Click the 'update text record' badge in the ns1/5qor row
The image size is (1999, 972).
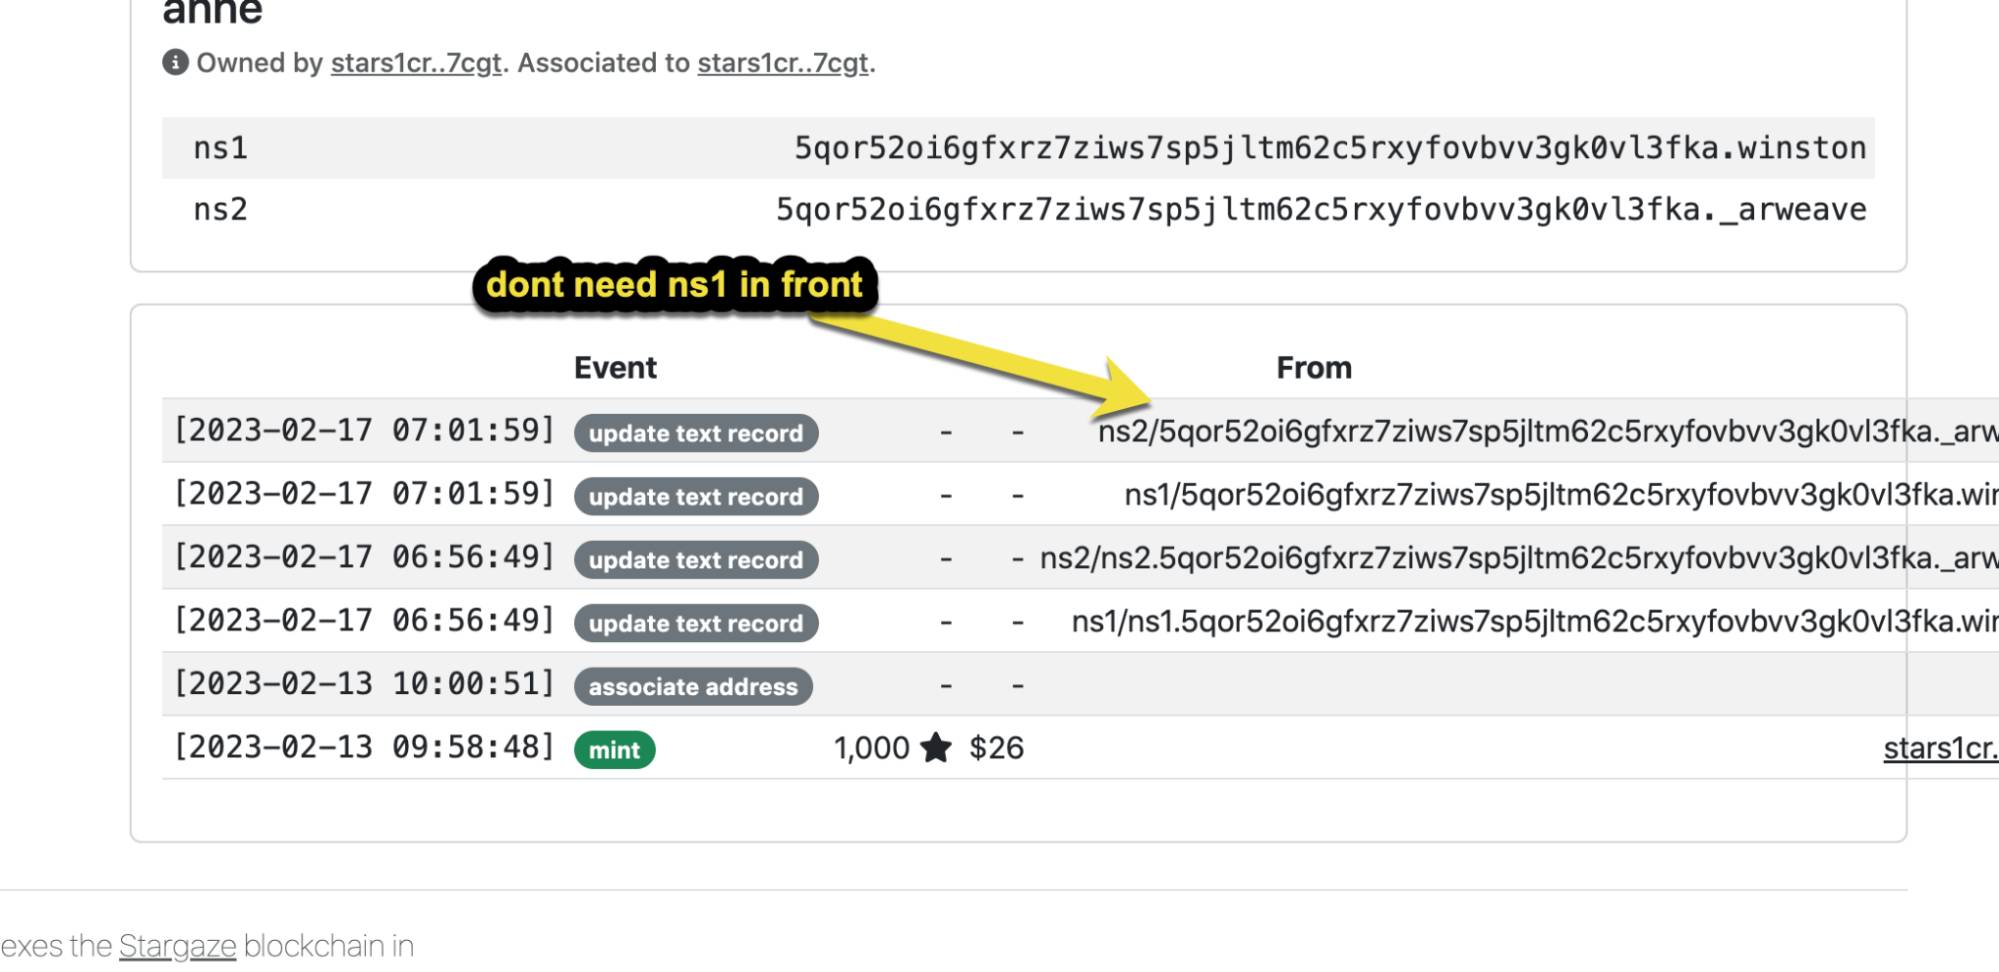pyautogui.click(x=696, y=497)
